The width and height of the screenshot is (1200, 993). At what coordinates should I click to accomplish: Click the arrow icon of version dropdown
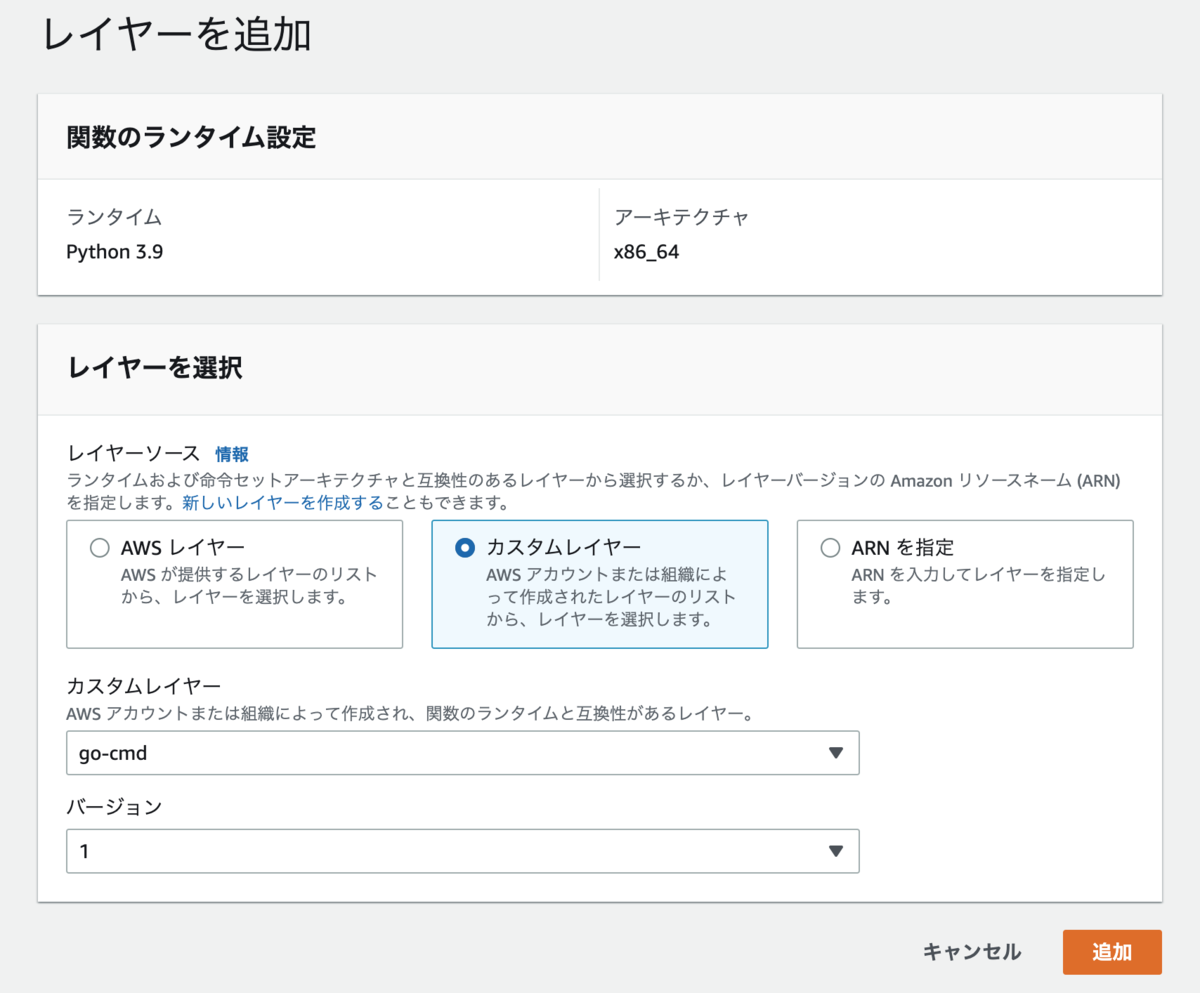coord(836,851)
